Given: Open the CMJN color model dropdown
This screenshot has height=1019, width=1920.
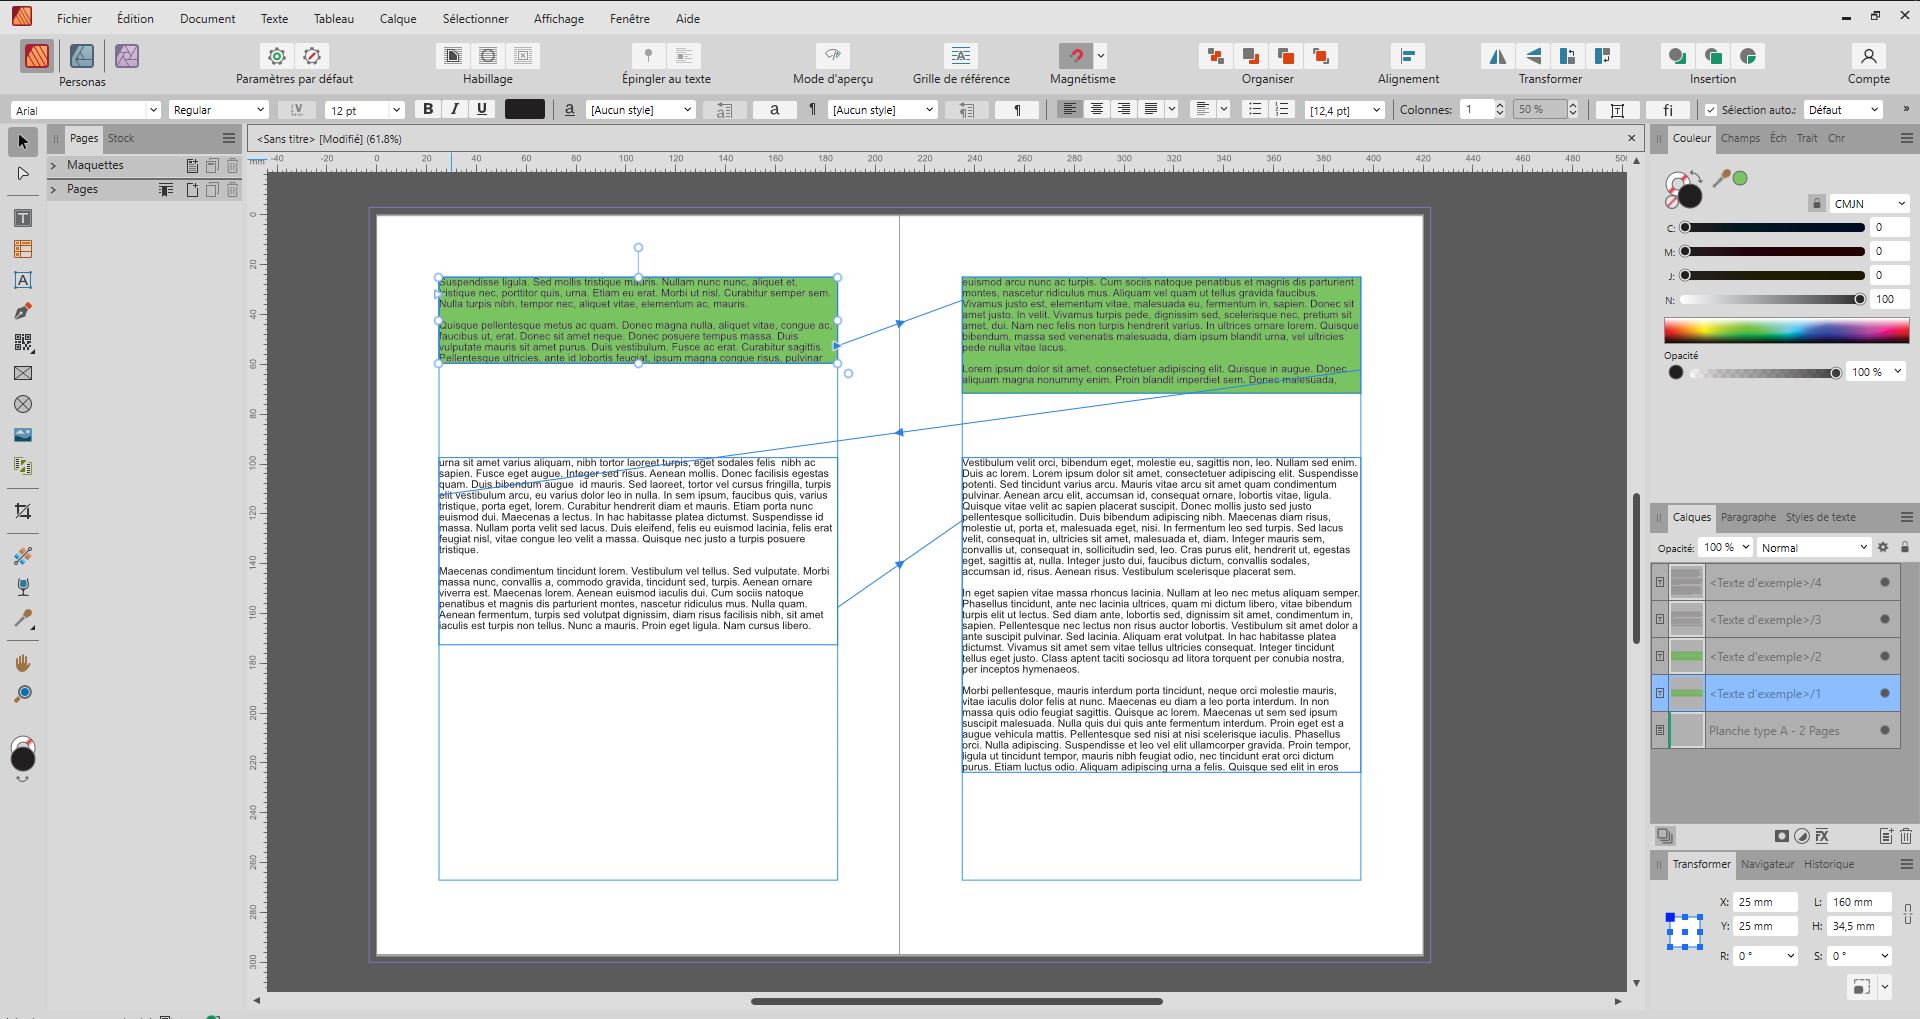Looking at the screenshot, I should 1869,203.
